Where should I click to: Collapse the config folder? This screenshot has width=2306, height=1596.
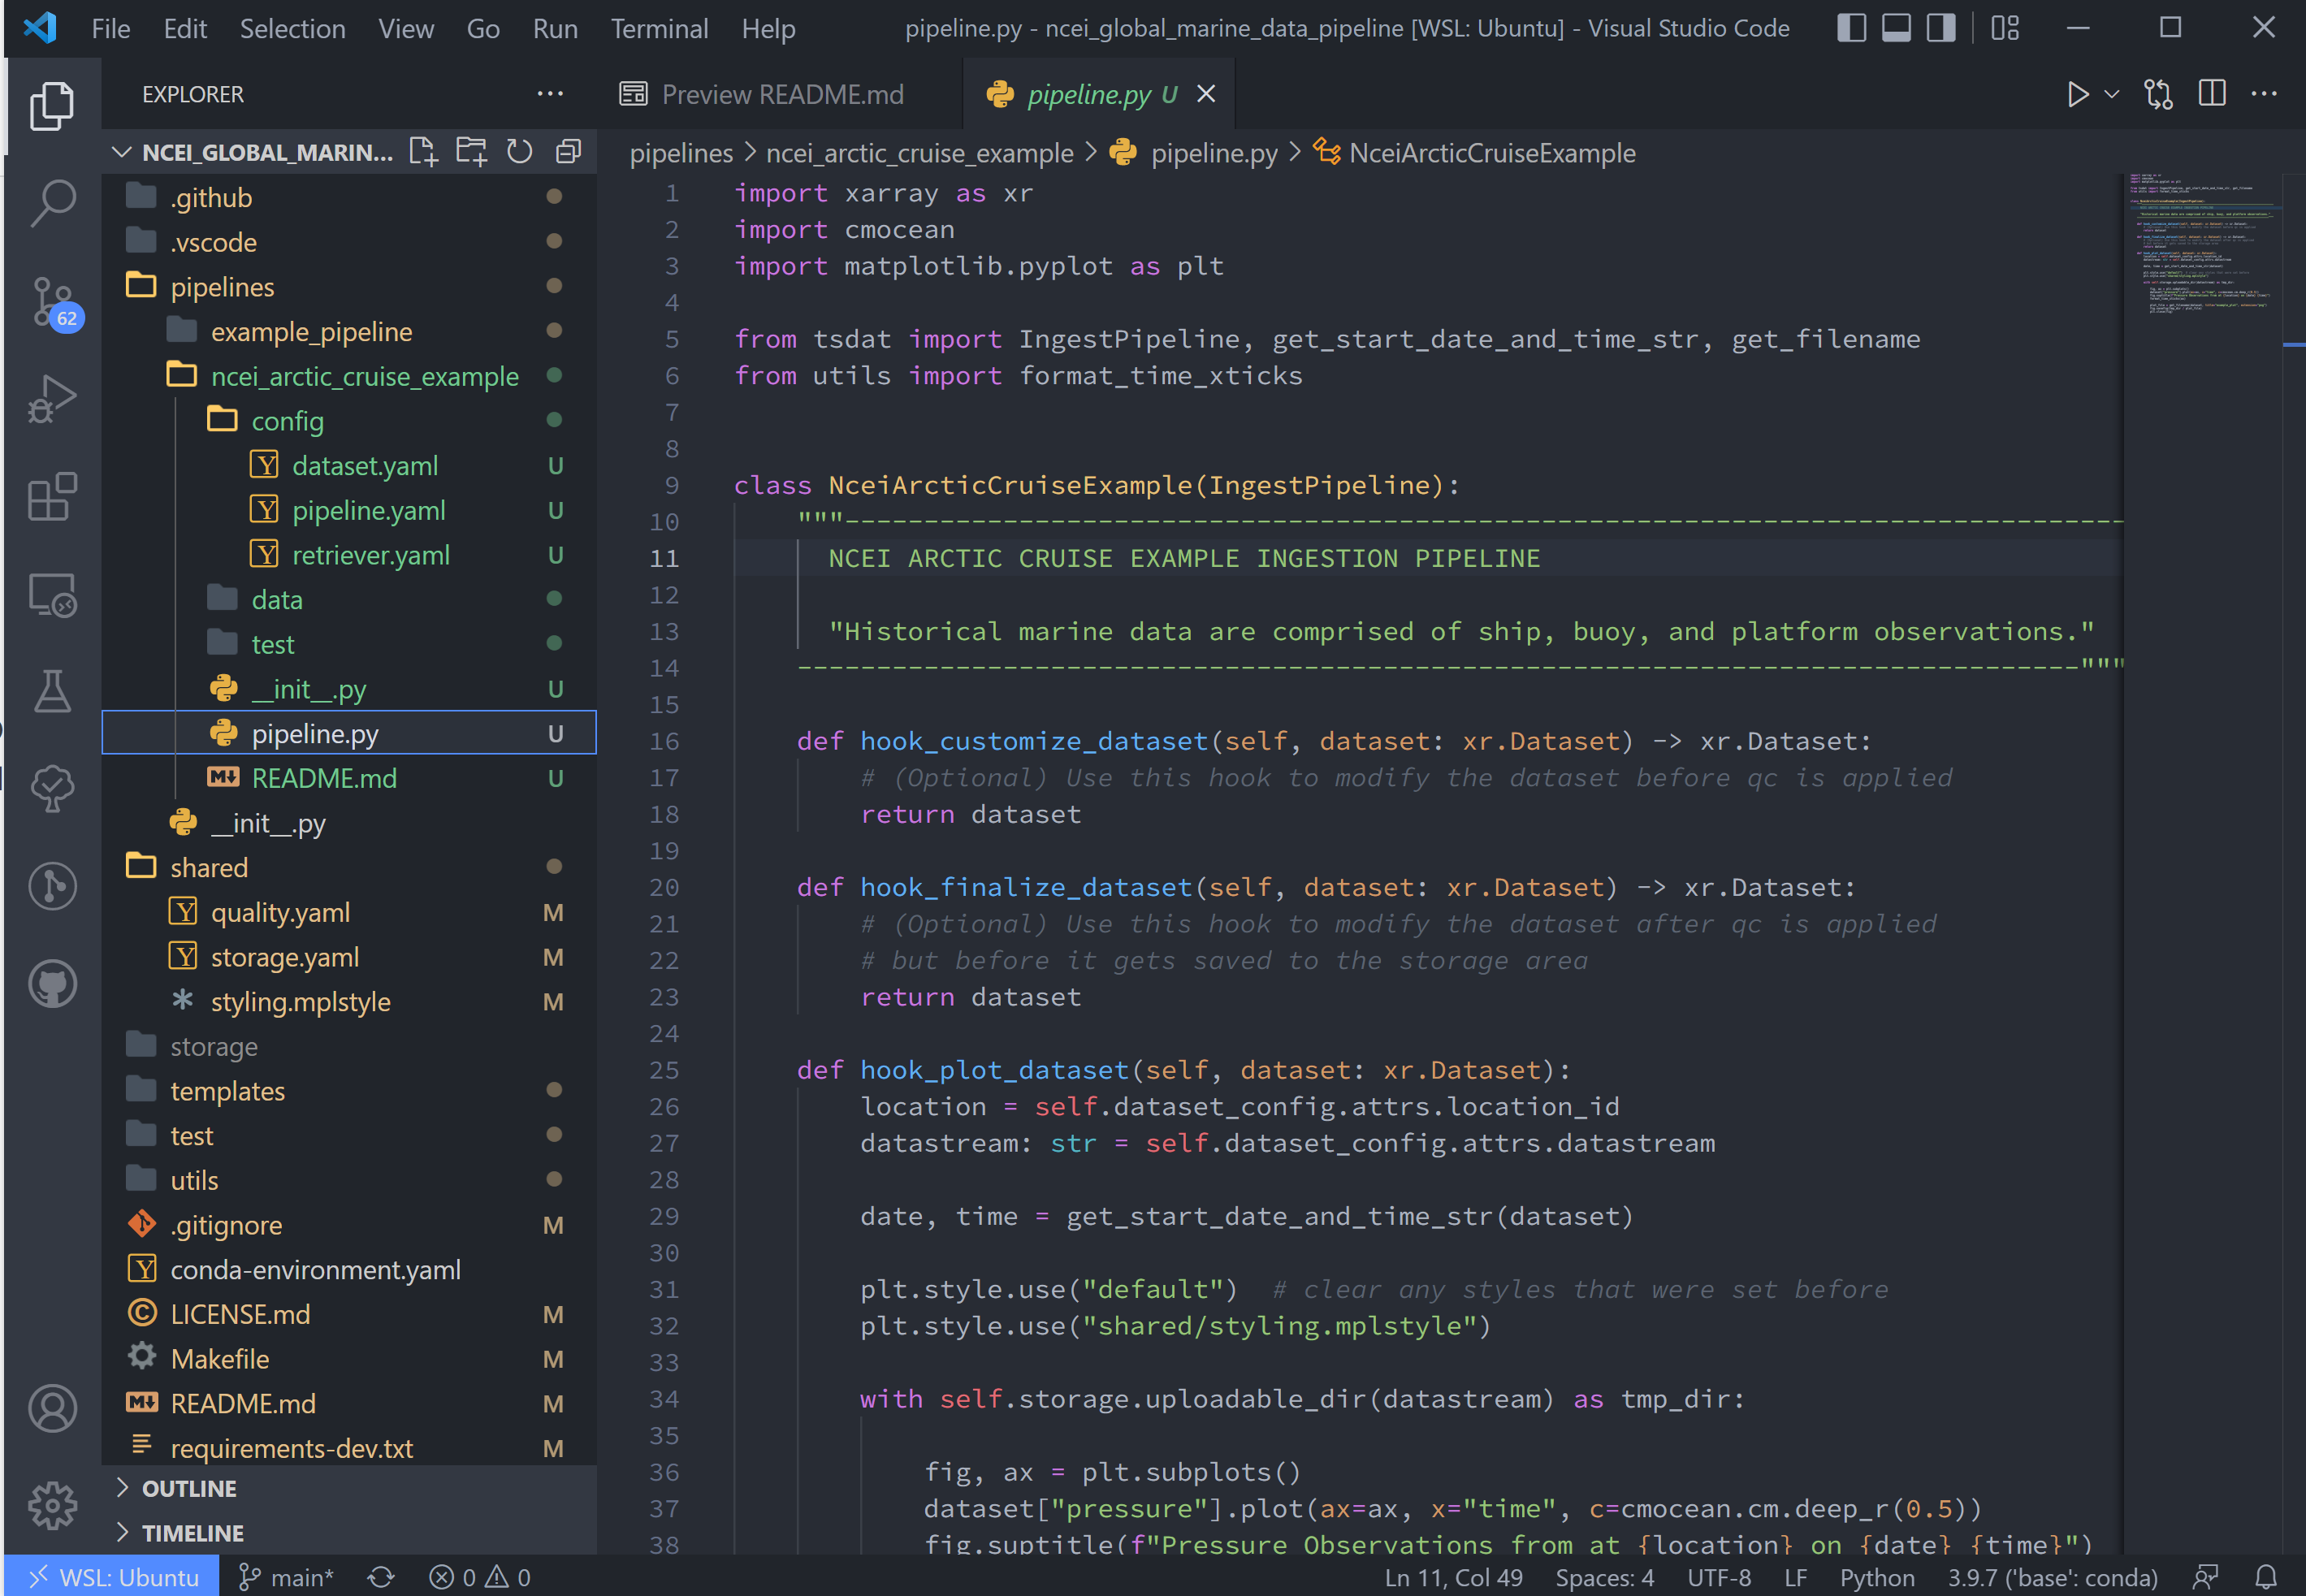(x=350, y=421)
